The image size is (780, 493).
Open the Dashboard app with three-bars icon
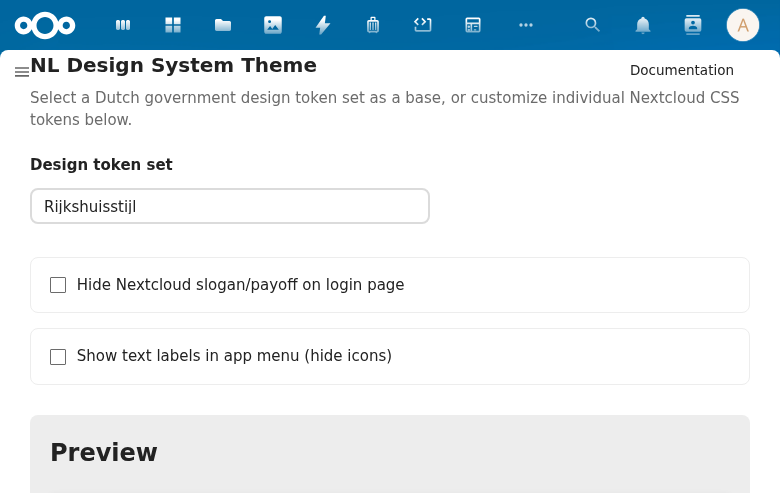(x=123, y=25)
